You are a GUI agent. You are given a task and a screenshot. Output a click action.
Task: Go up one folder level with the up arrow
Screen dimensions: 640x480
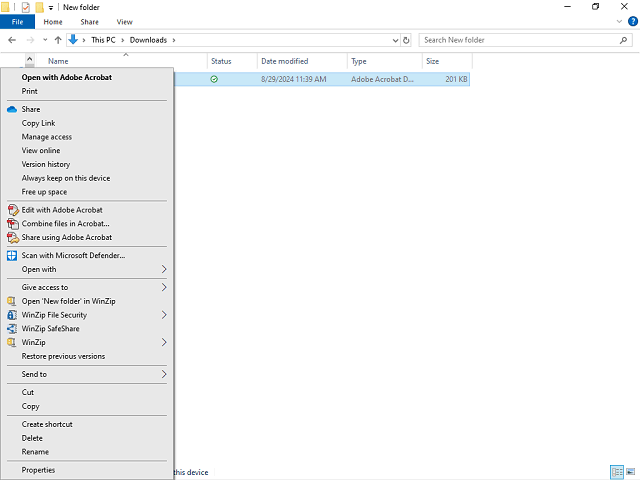coord(58,40)
